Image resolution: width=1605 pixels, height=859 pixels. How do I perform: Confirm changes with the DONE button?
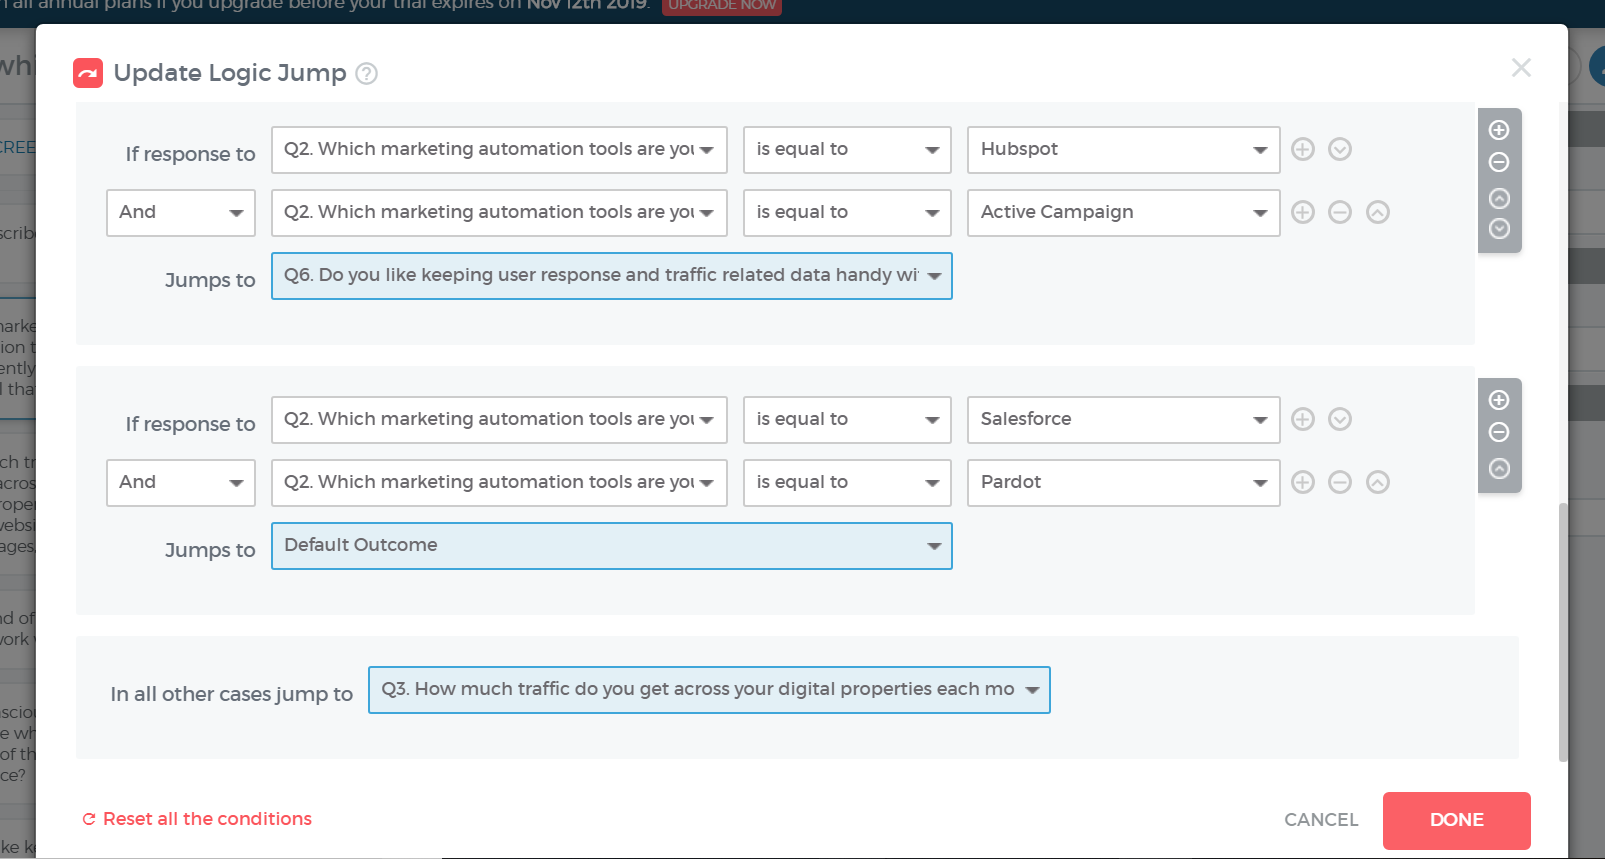pos(1456,820)
